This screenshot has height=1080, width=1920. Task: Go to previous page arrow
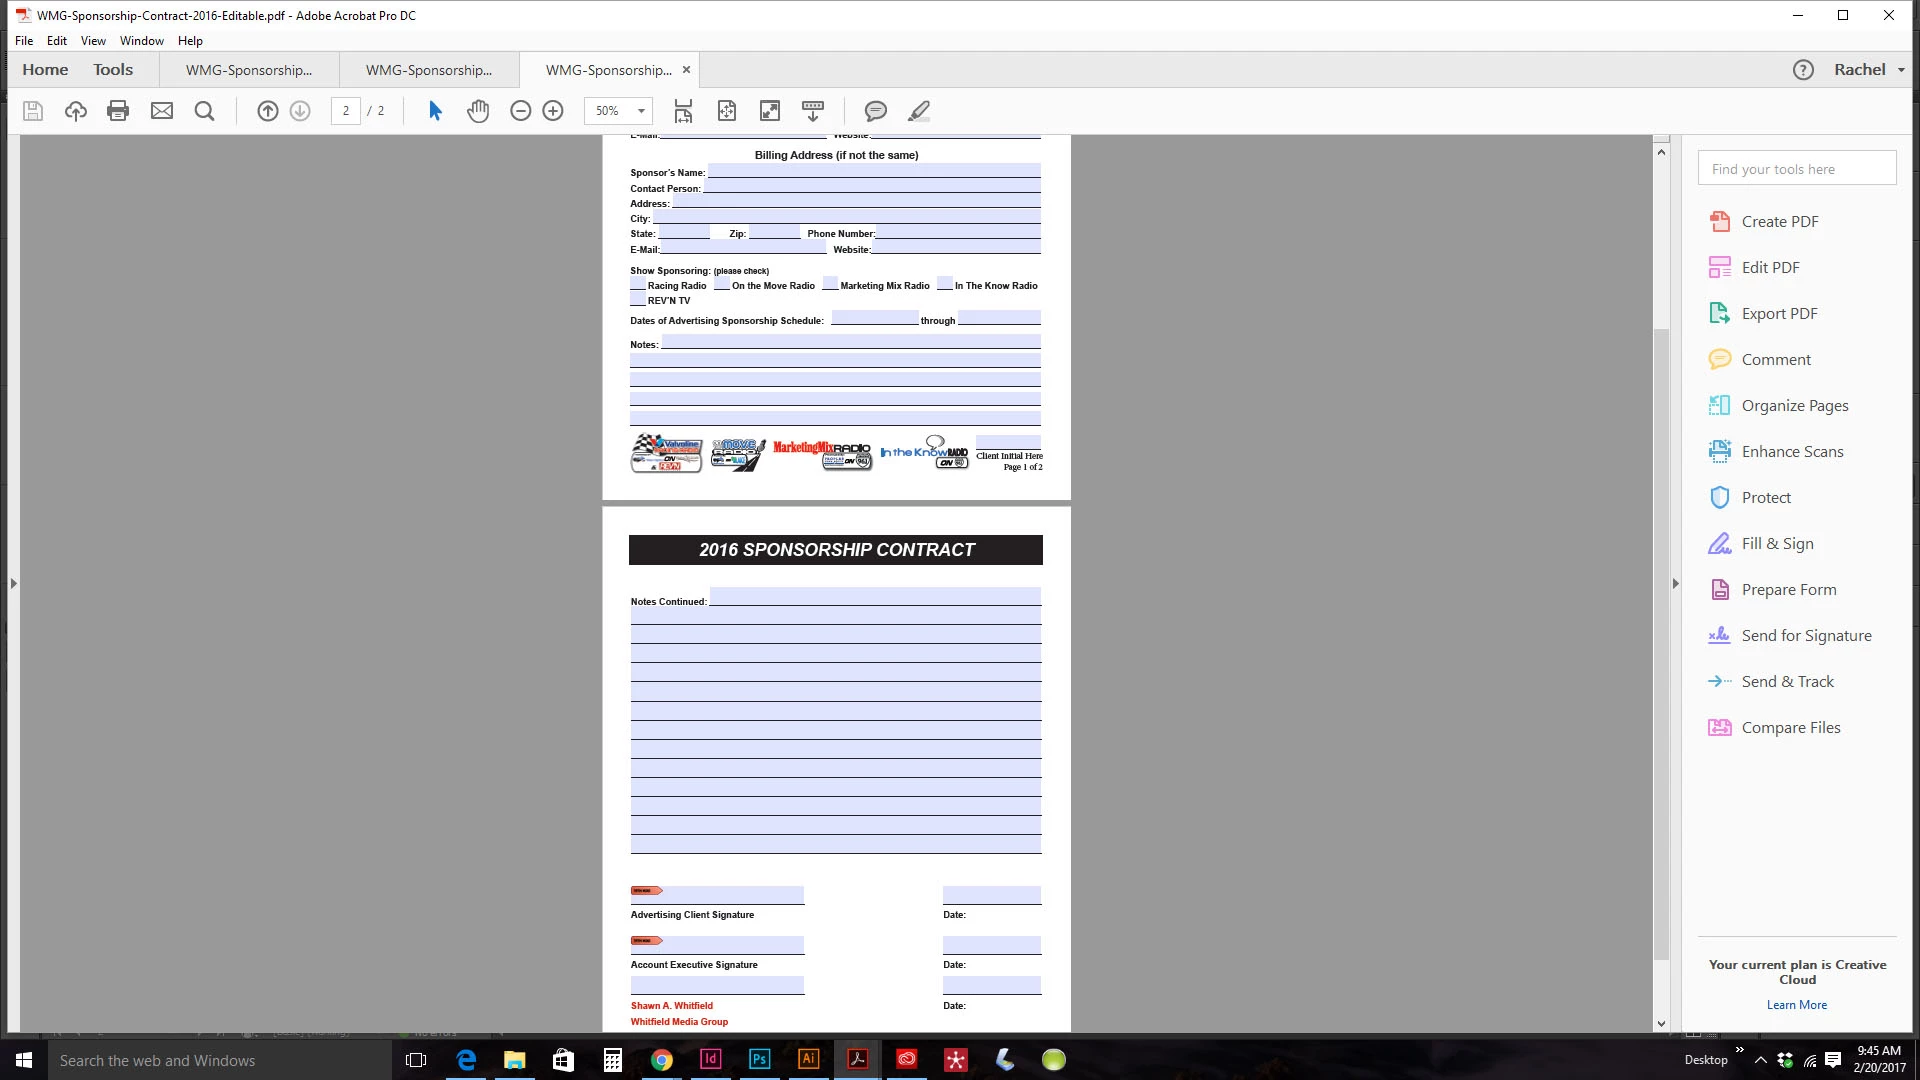pyautogui.click(x=267, y=111)
